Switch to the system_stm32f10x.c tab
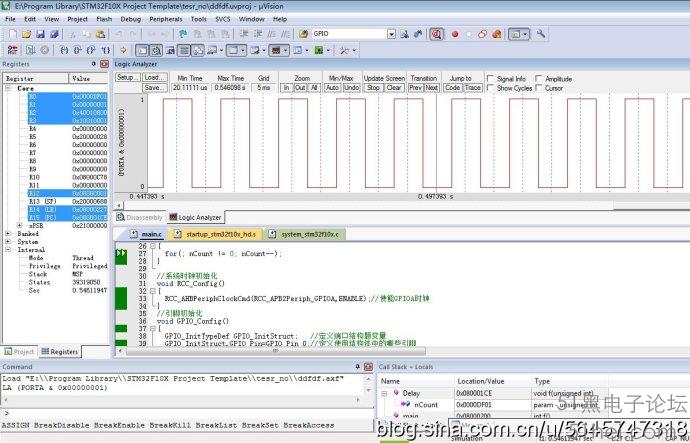This screenshot has height=443, width=690. click(x=305, y=234)
